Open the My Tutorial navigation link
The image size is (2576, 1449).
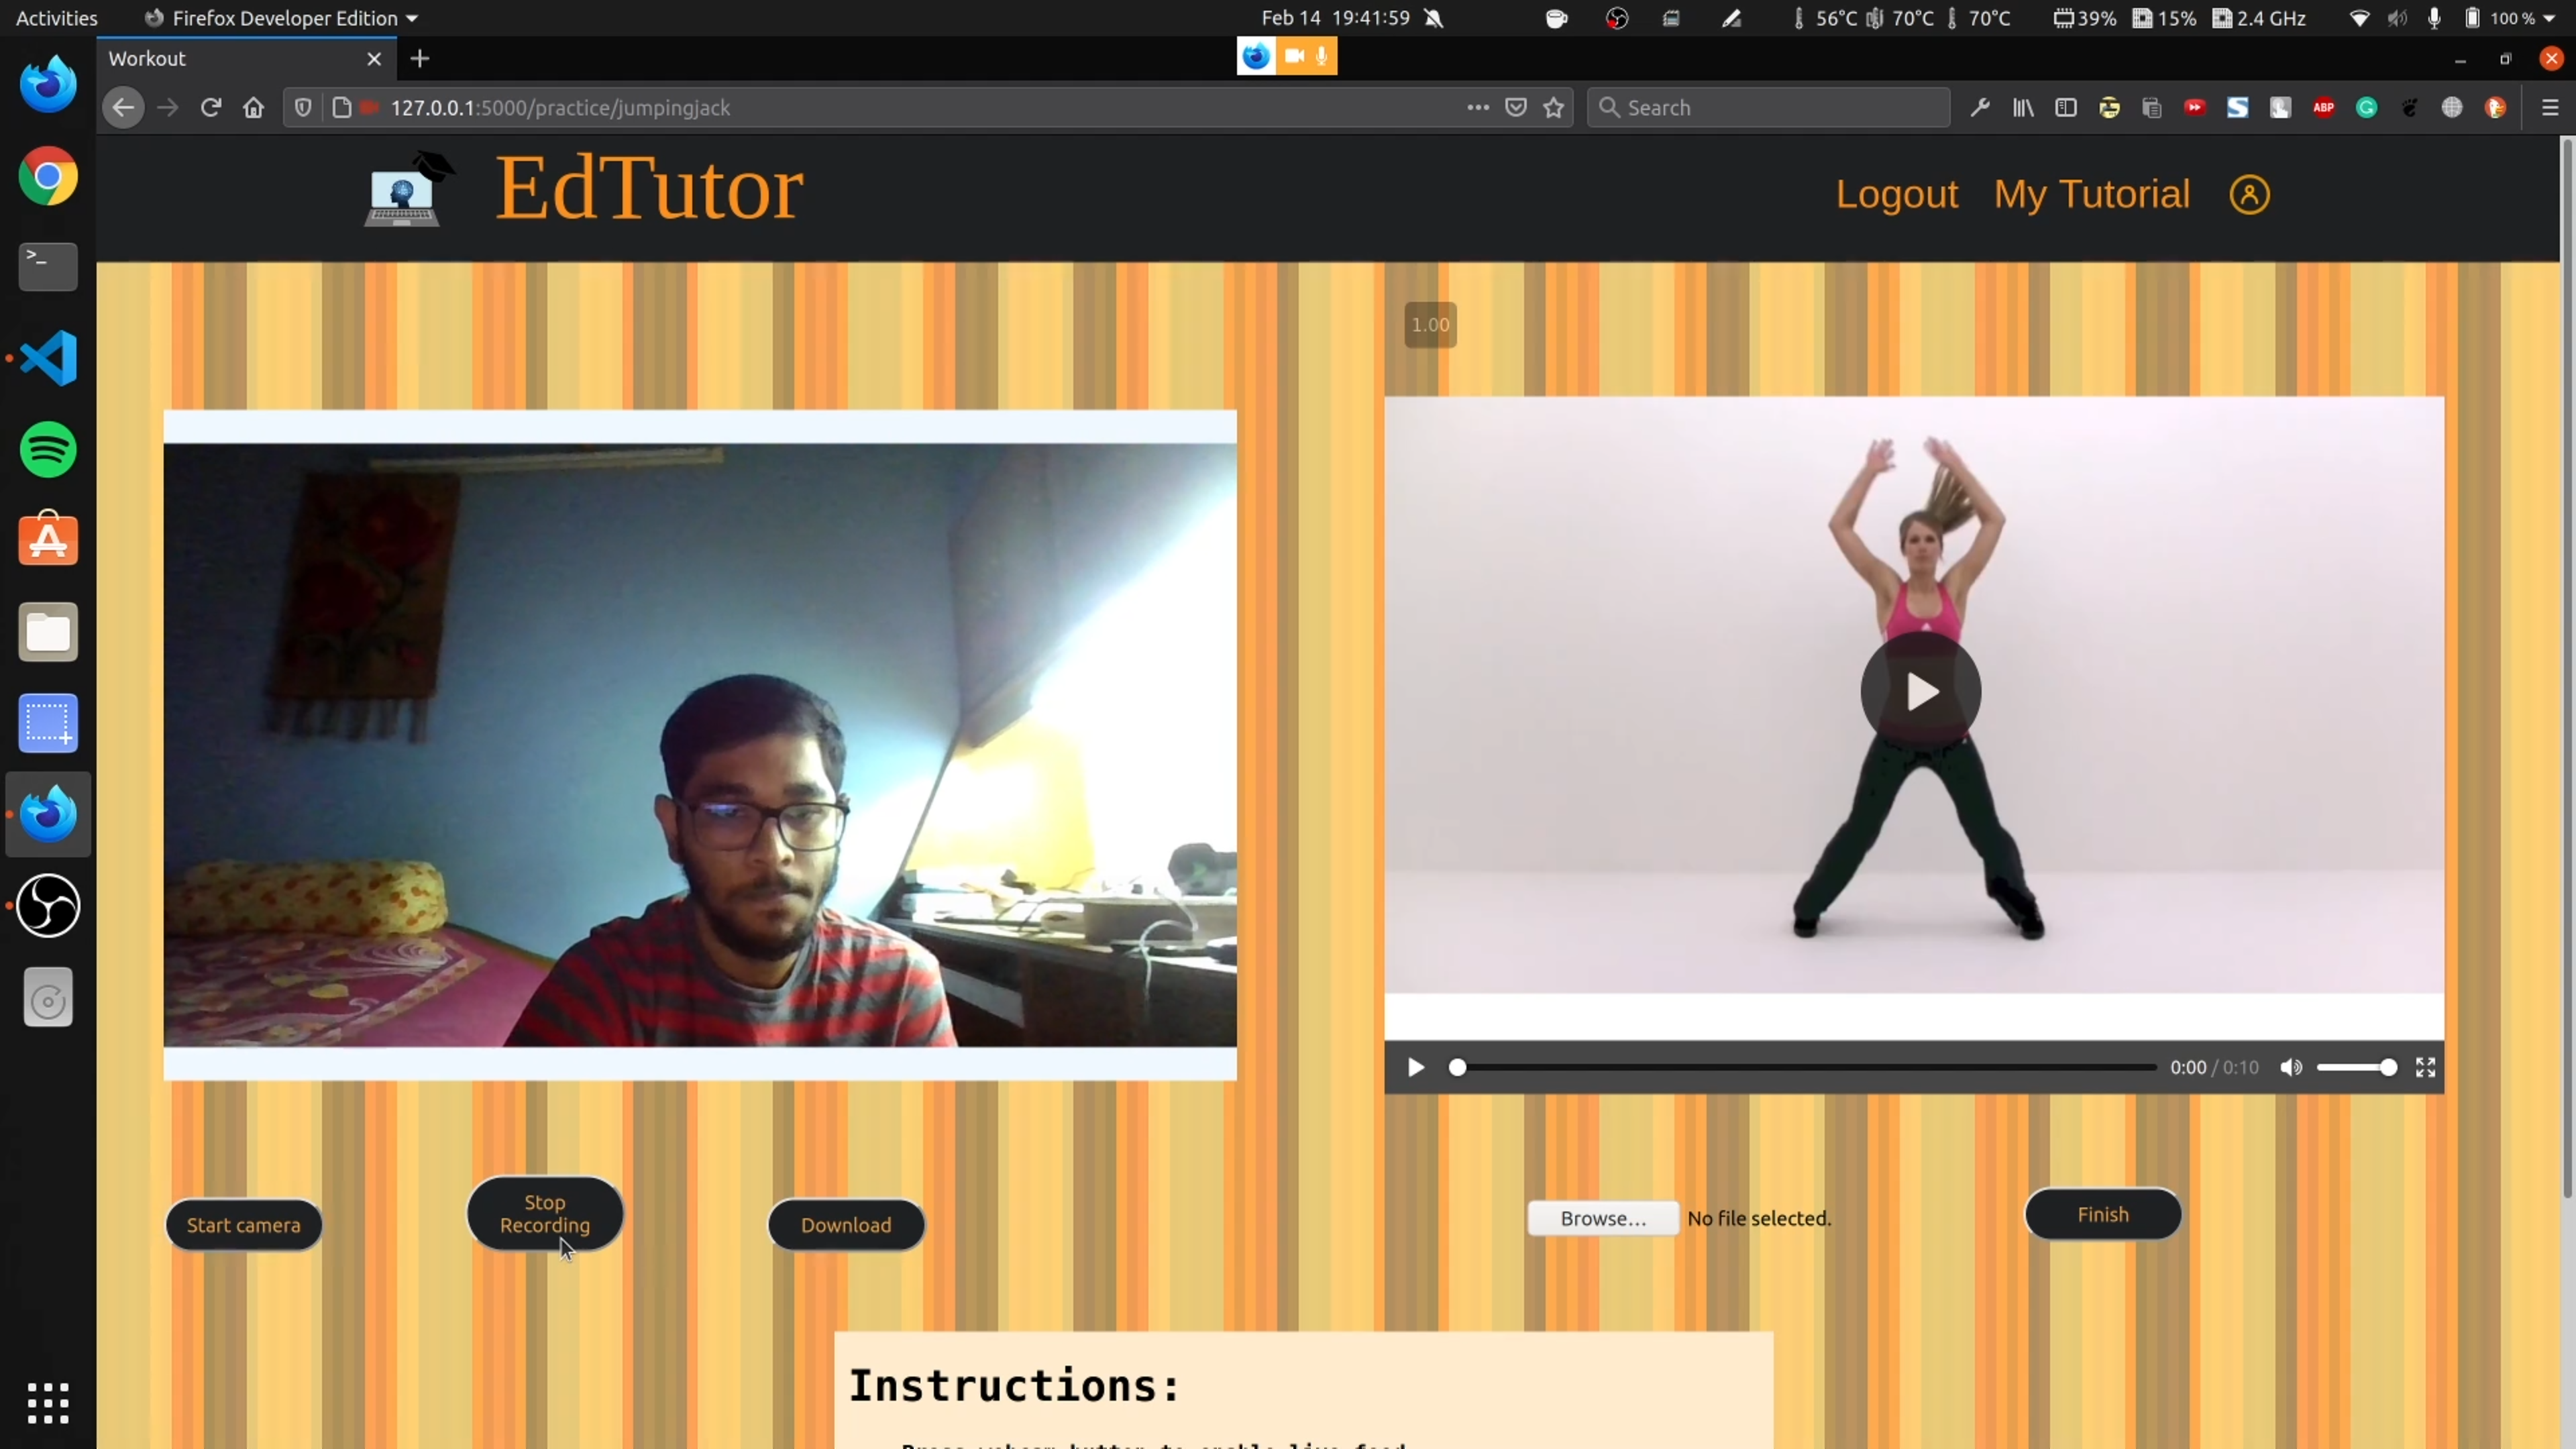tap(2091, 194)
